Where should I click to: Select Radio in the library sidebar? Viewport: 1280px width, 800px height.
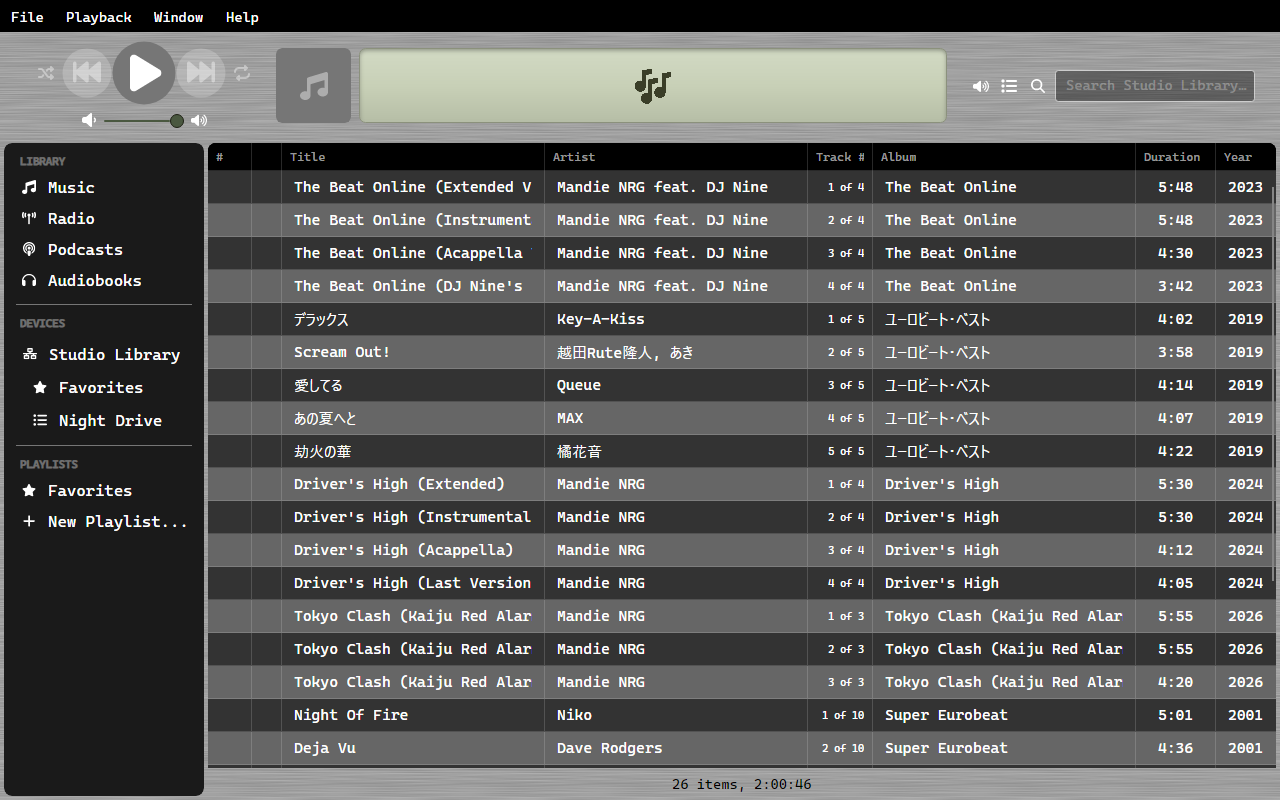104,219
